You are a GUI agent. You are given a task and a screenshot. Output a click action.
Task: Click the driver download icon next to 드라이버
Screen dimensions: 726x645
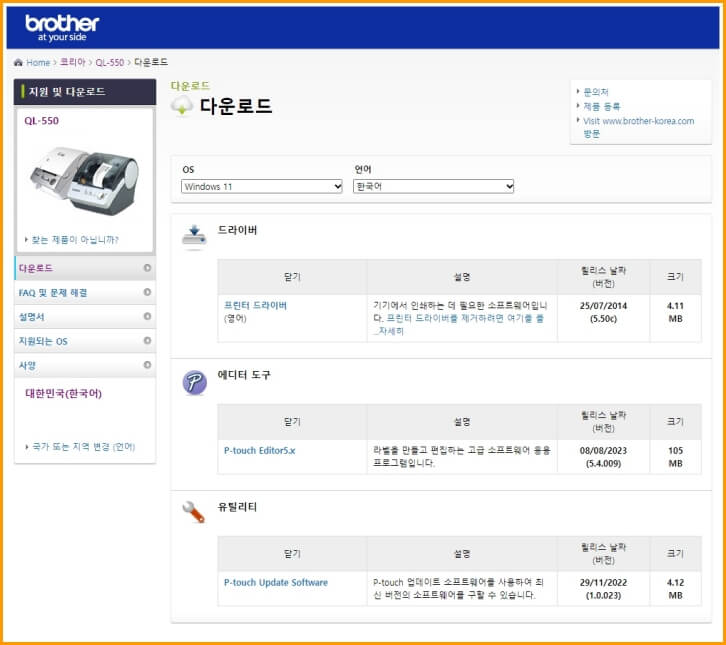(194, 237)
